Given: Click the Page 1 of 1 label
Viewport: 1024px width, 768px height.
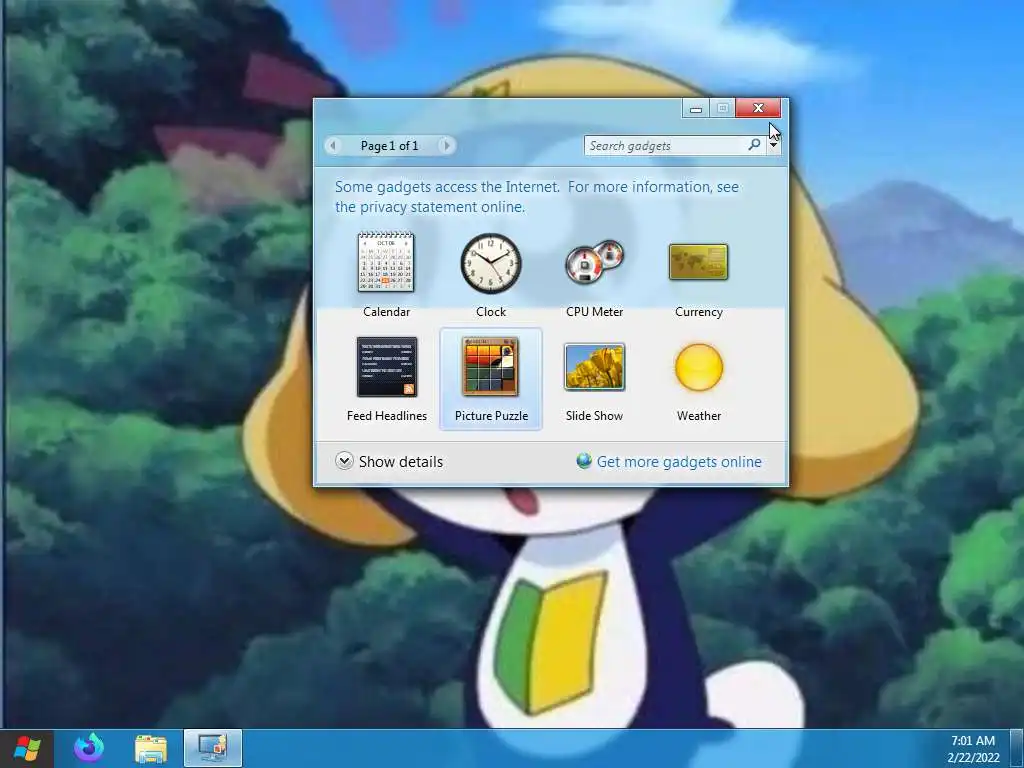Looking at the screenshot, I should point(390,146).
